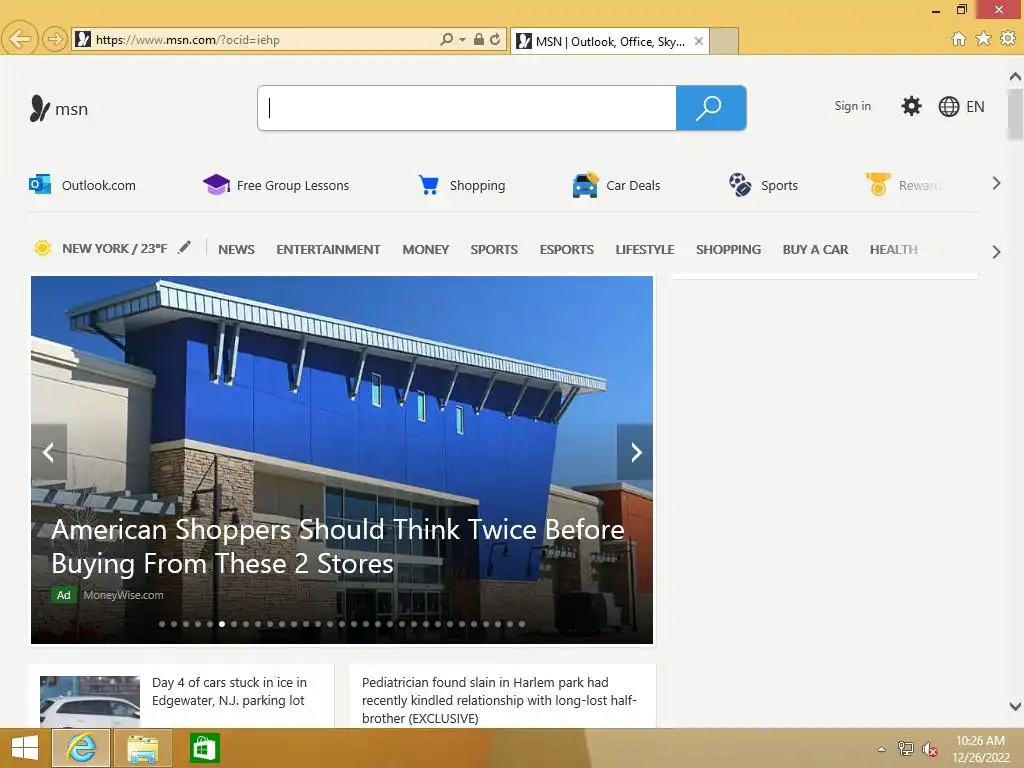Image resolution: width=1024 pixels, height=768 pixels.
Task: Close the MSN browser tab
Action: [x=699, y=41]
